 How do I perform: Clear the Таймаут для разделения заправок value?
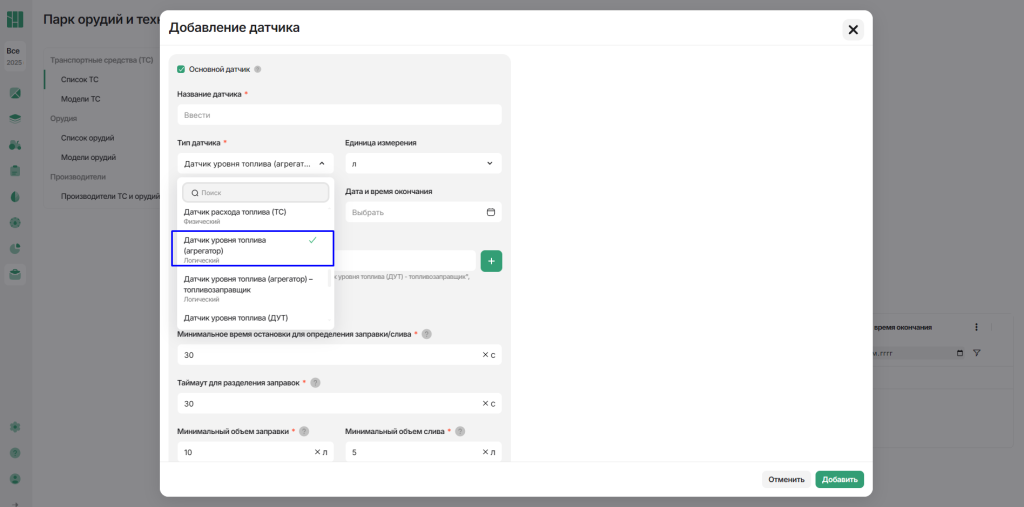pyautogui.click(x=485, y=403)
